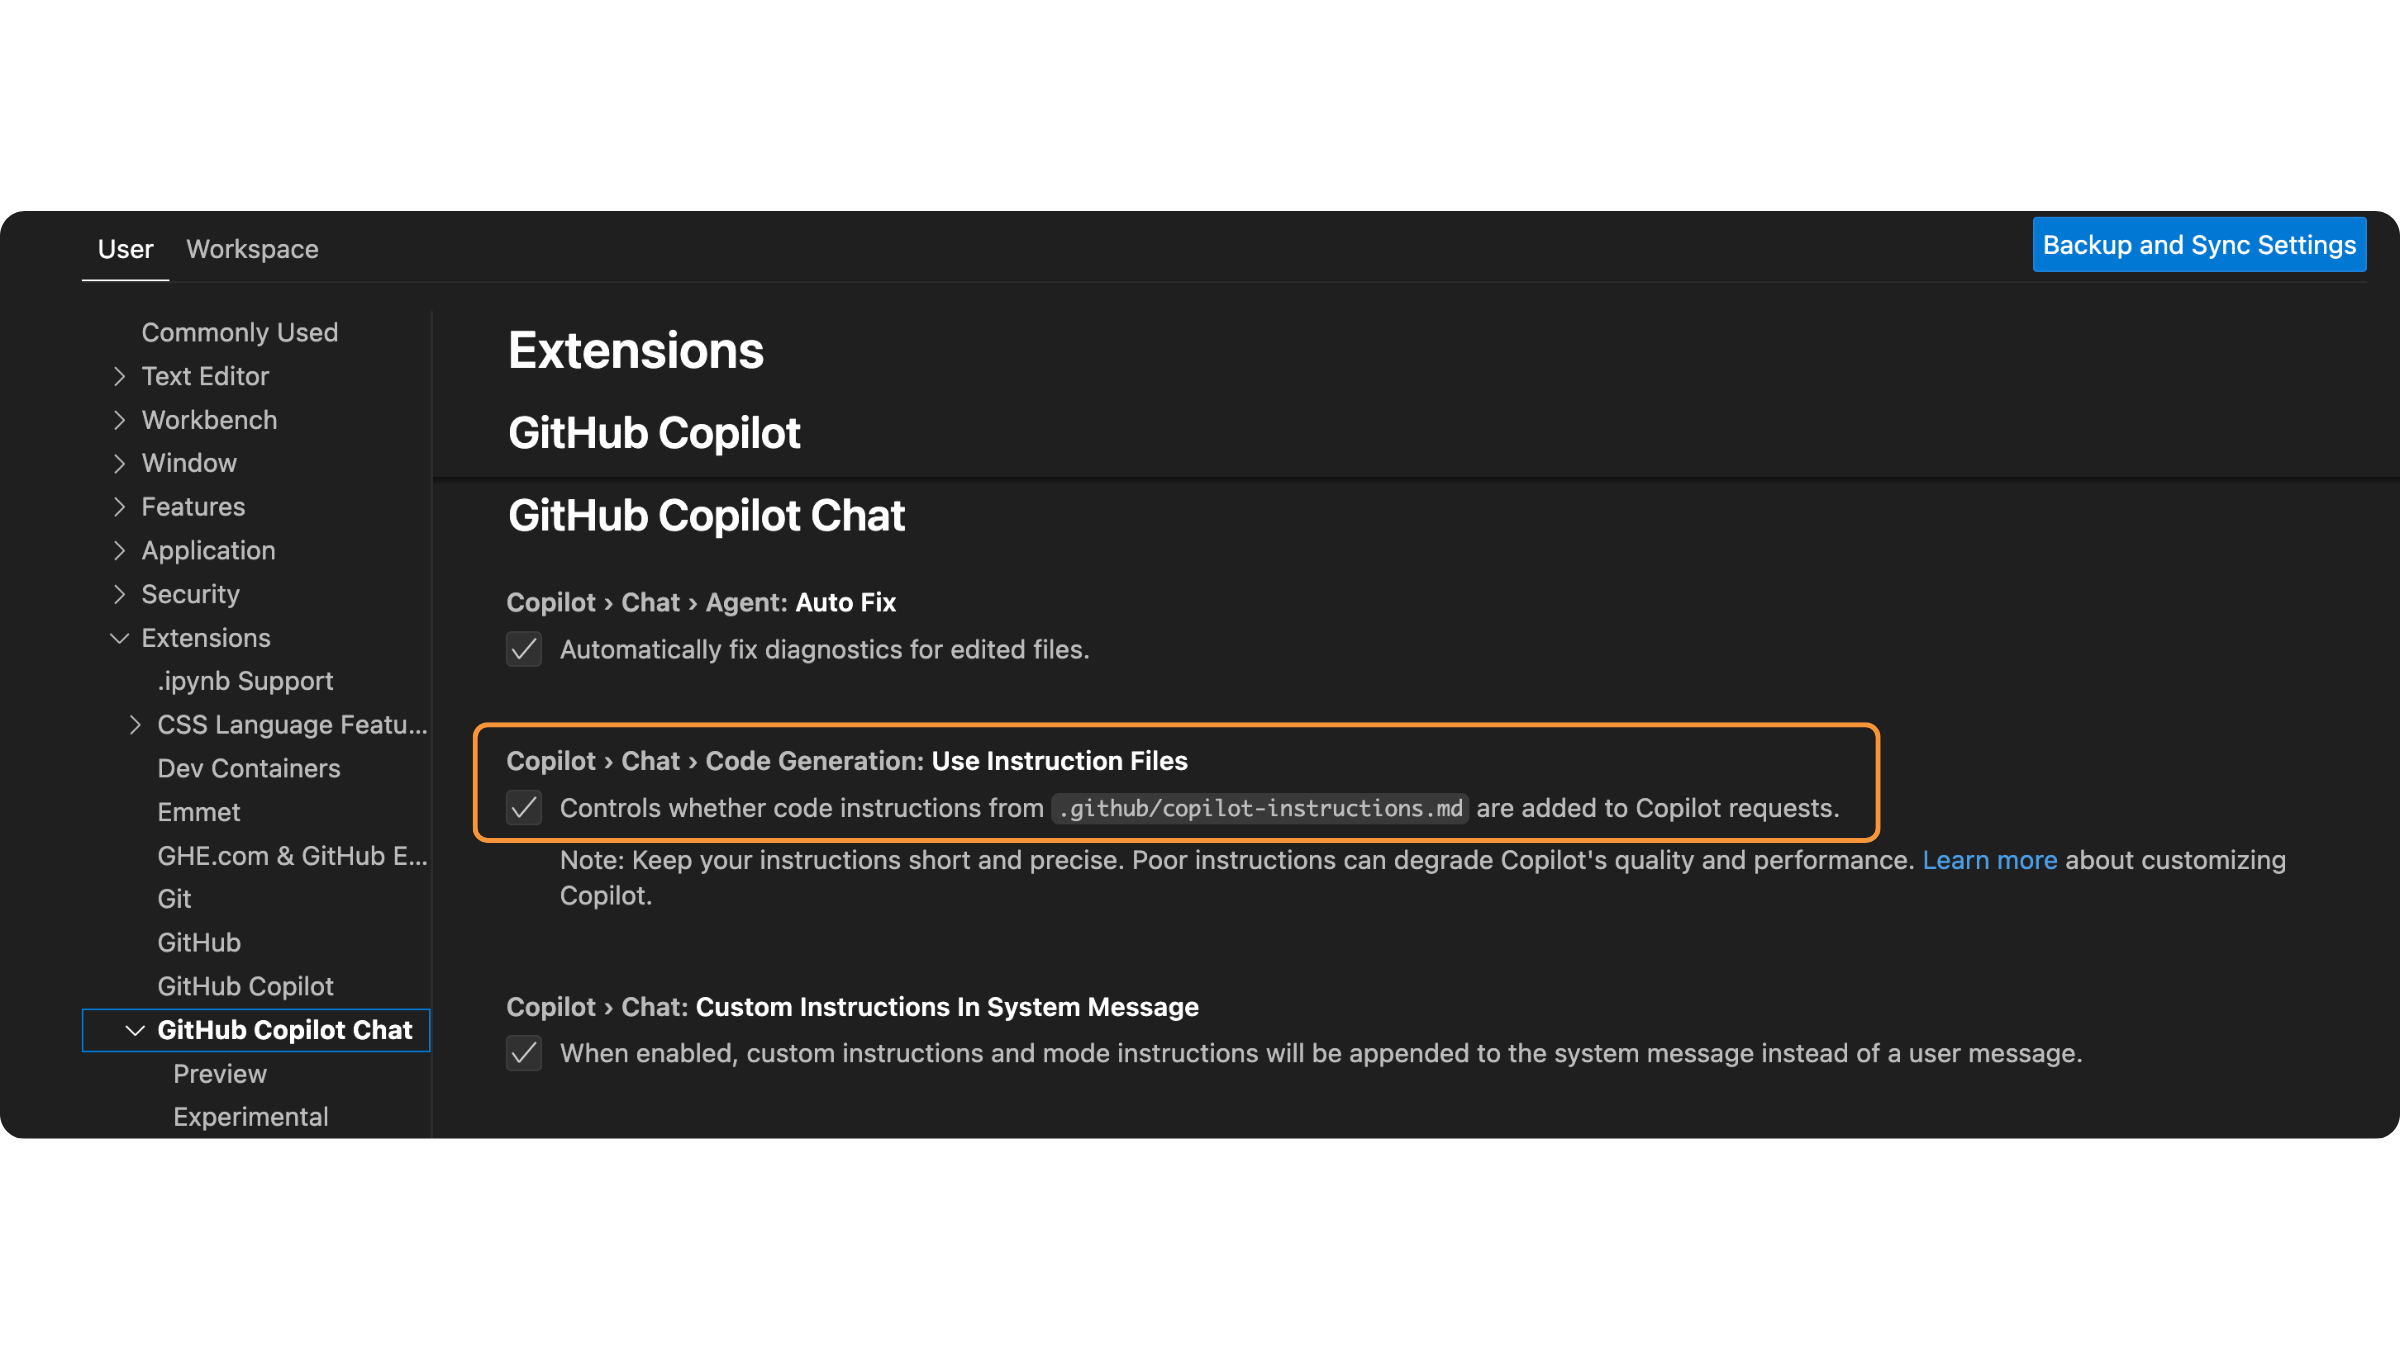Collapse the Extensions tree chevron
2400x1350 pixels.
120,638
